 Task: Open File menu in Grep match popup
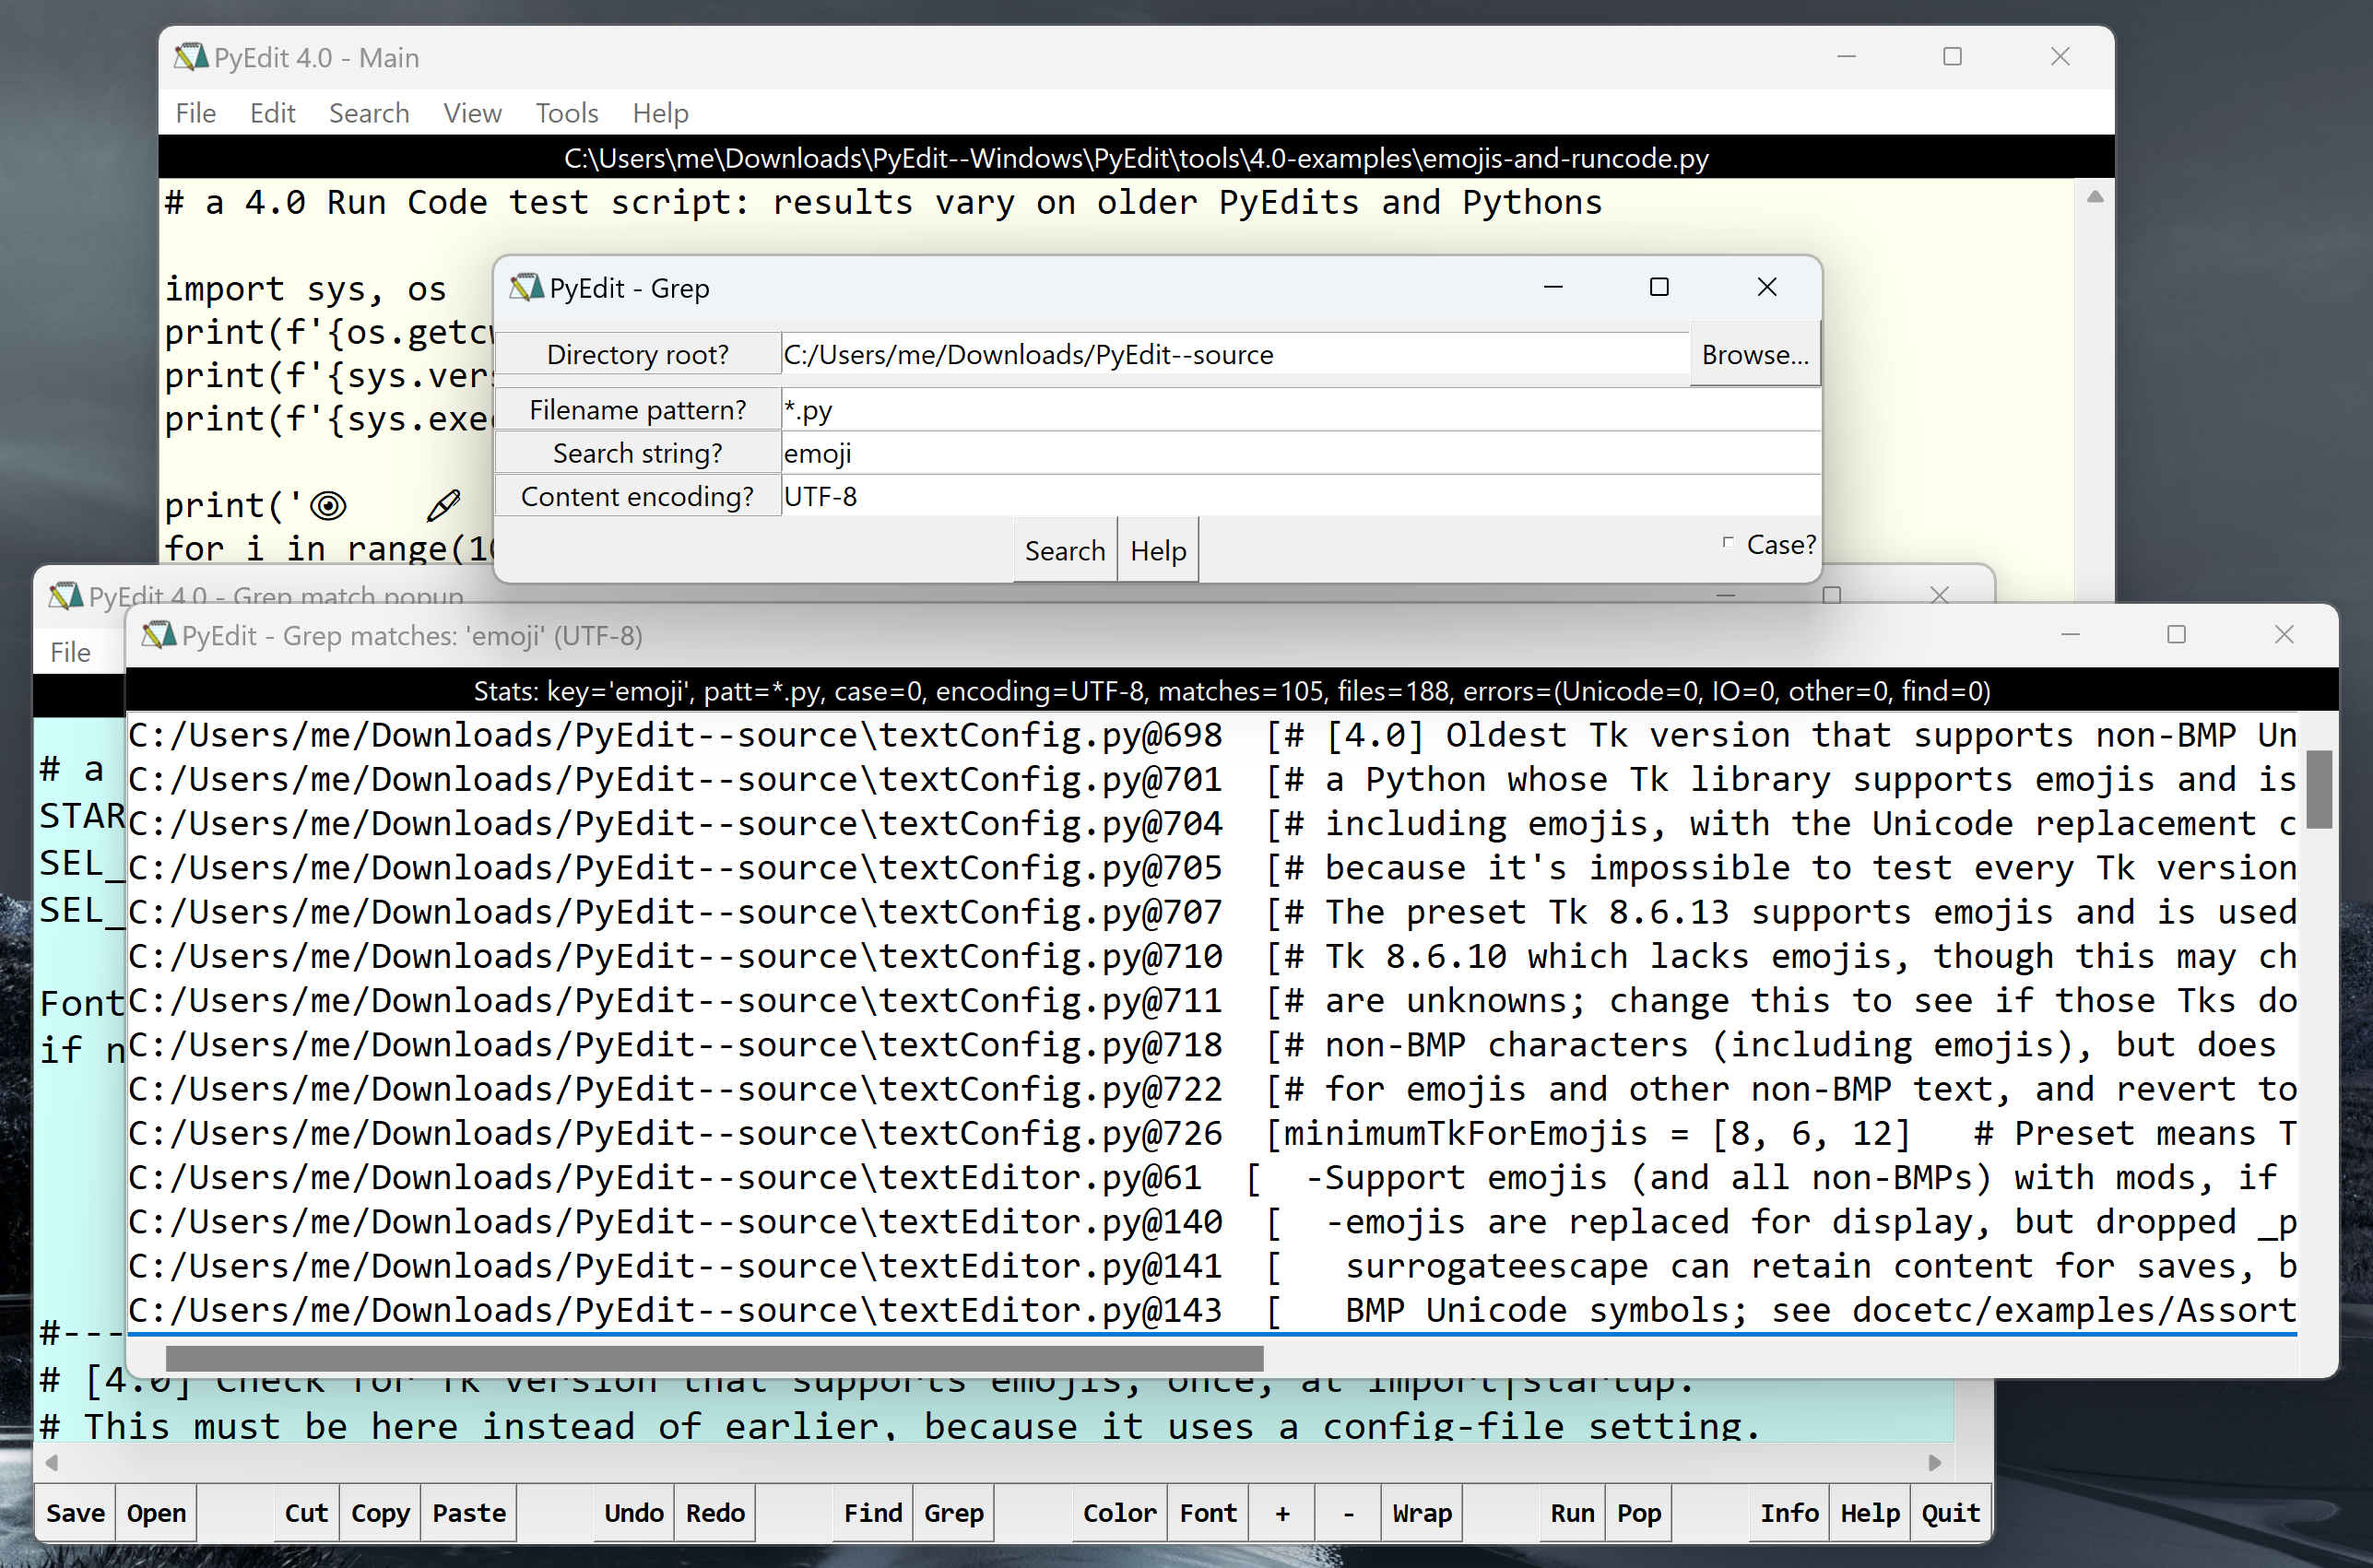coord(70,652)
